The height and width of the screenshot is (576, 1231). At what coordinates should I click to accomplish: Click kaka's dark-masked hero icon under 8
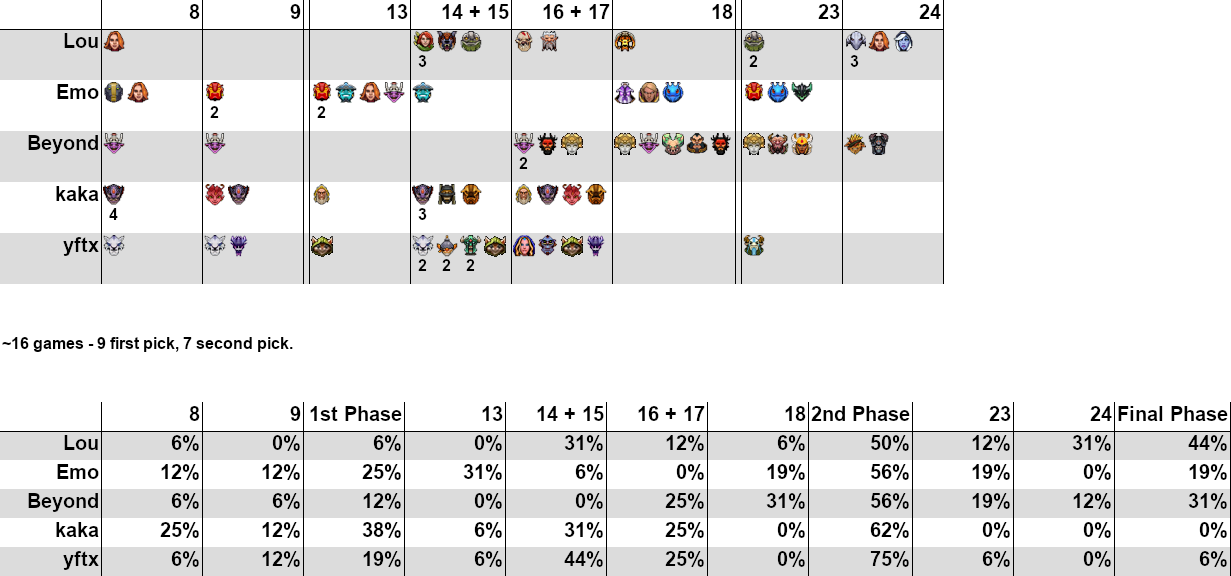pos(114,194)
